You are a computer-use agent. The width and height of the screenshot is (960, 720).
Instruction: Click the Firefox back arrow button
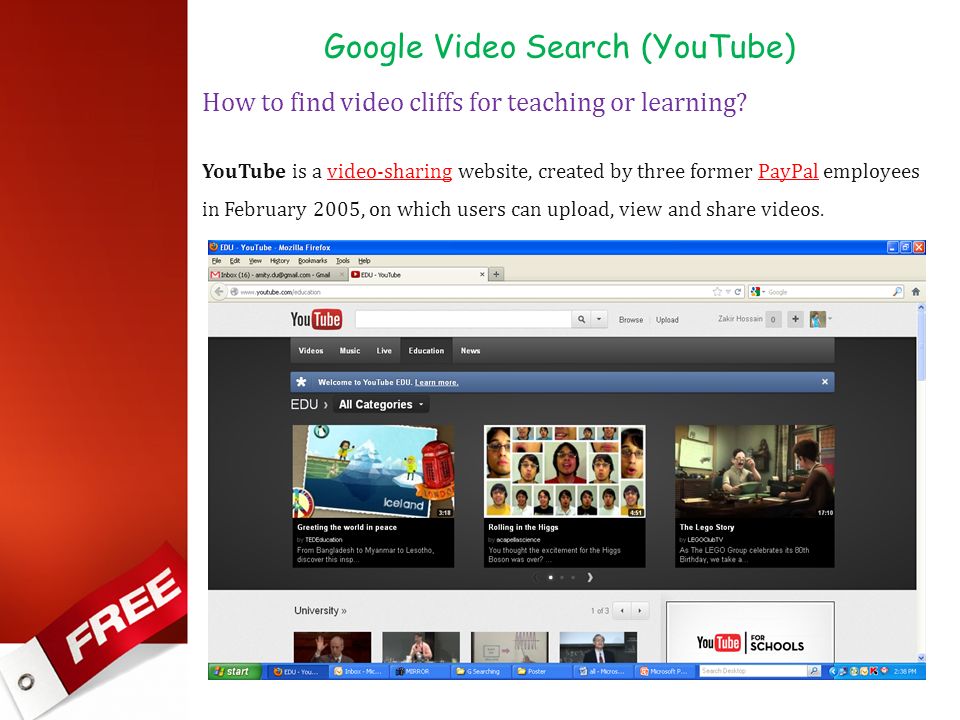tap(219, 292)
